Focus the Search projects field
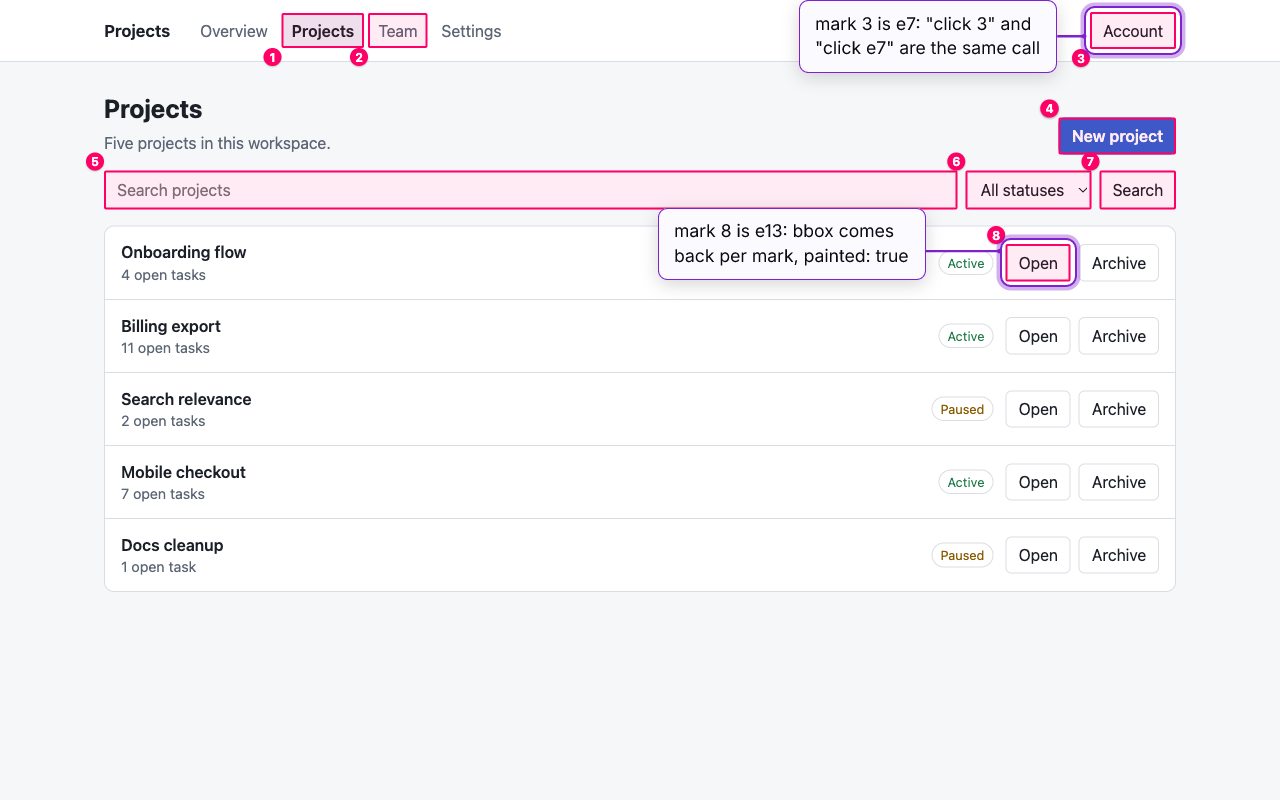Viewport: 1280px width, 800px height. pyautogui.click(x=531, y=190)
